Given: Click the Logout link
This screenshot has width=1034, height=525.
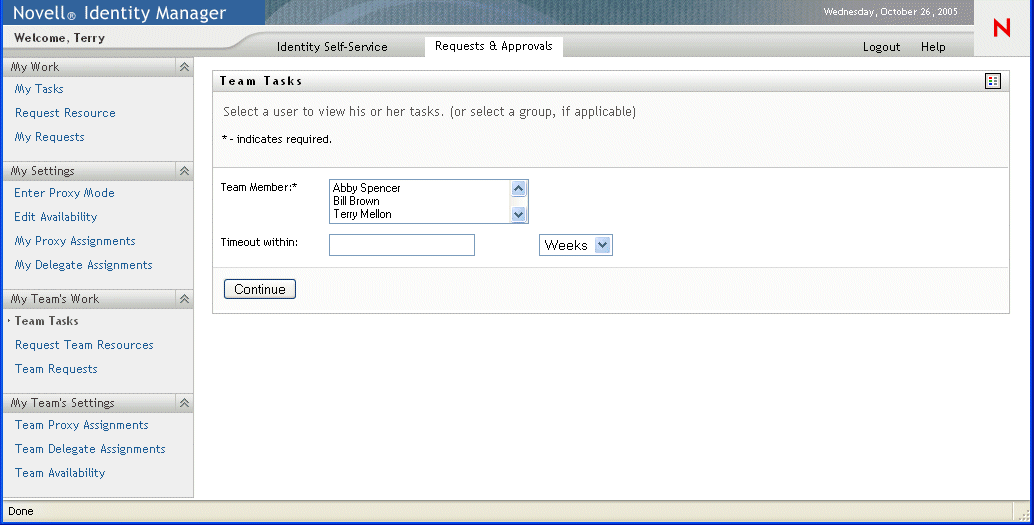Looking at the screenshot, I should (881, 47).
